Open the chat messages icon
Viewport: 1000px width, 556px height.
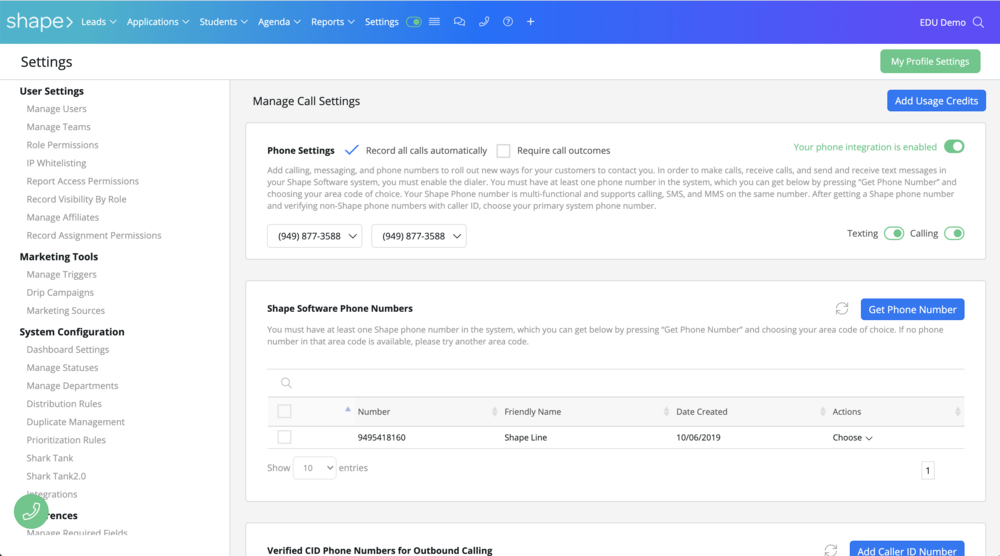[459, 22]
